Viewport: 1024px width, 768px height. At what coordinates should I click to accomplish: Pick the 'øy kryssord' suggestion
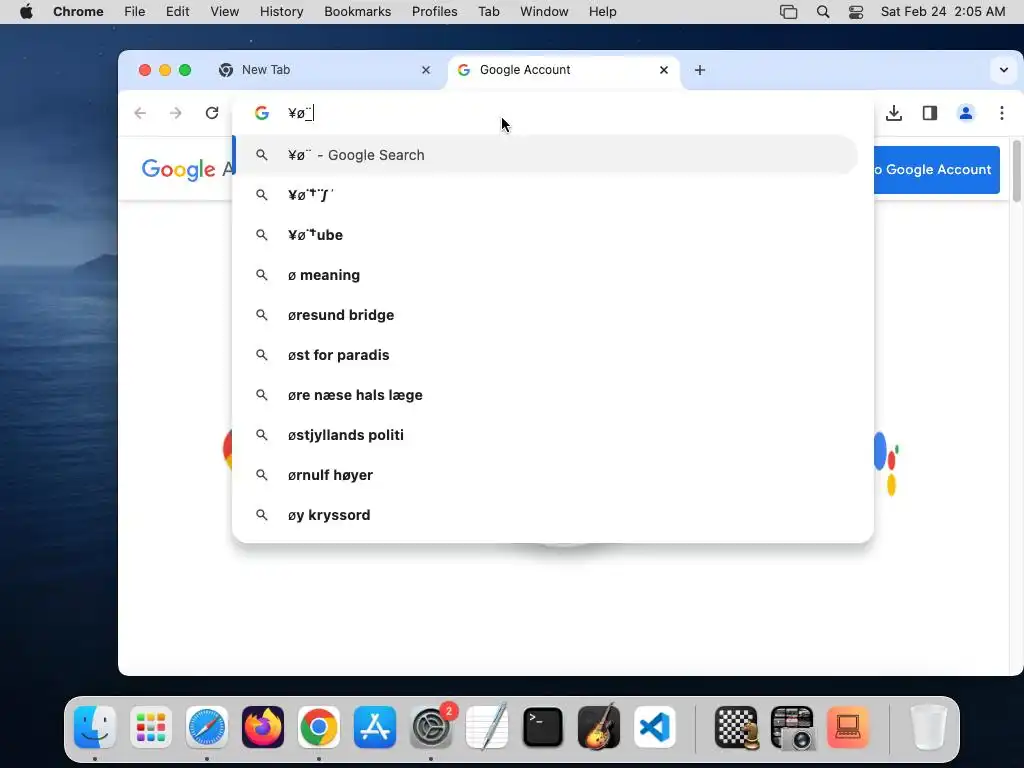coord(546,515)
